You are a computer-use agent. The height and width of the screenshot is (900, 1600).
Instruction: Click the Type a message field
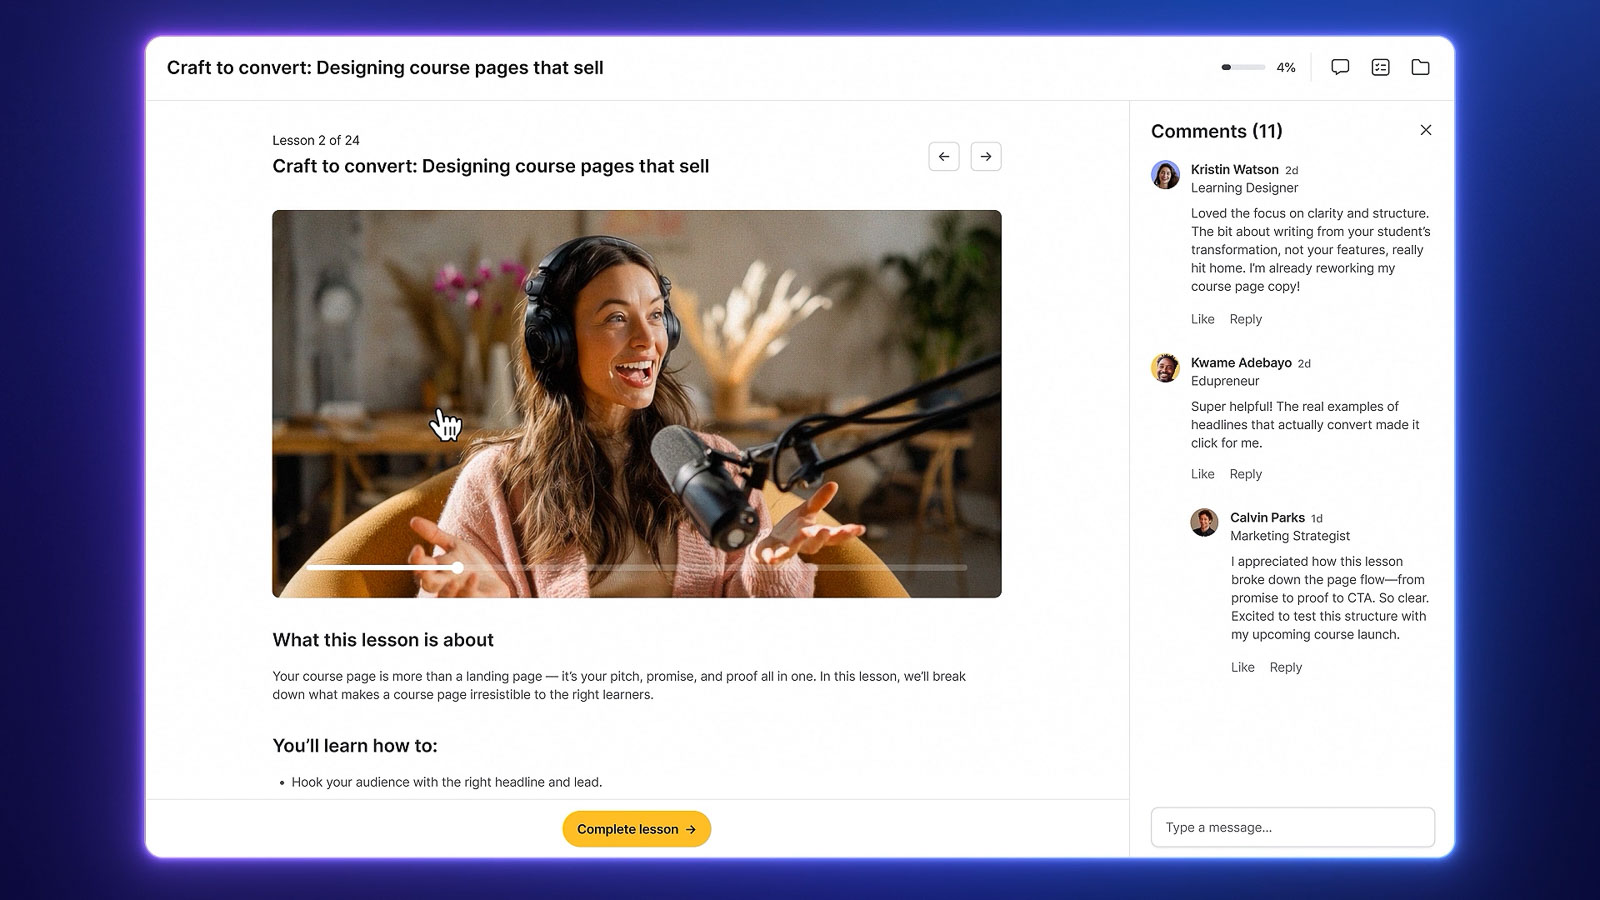click(1292, 827)
